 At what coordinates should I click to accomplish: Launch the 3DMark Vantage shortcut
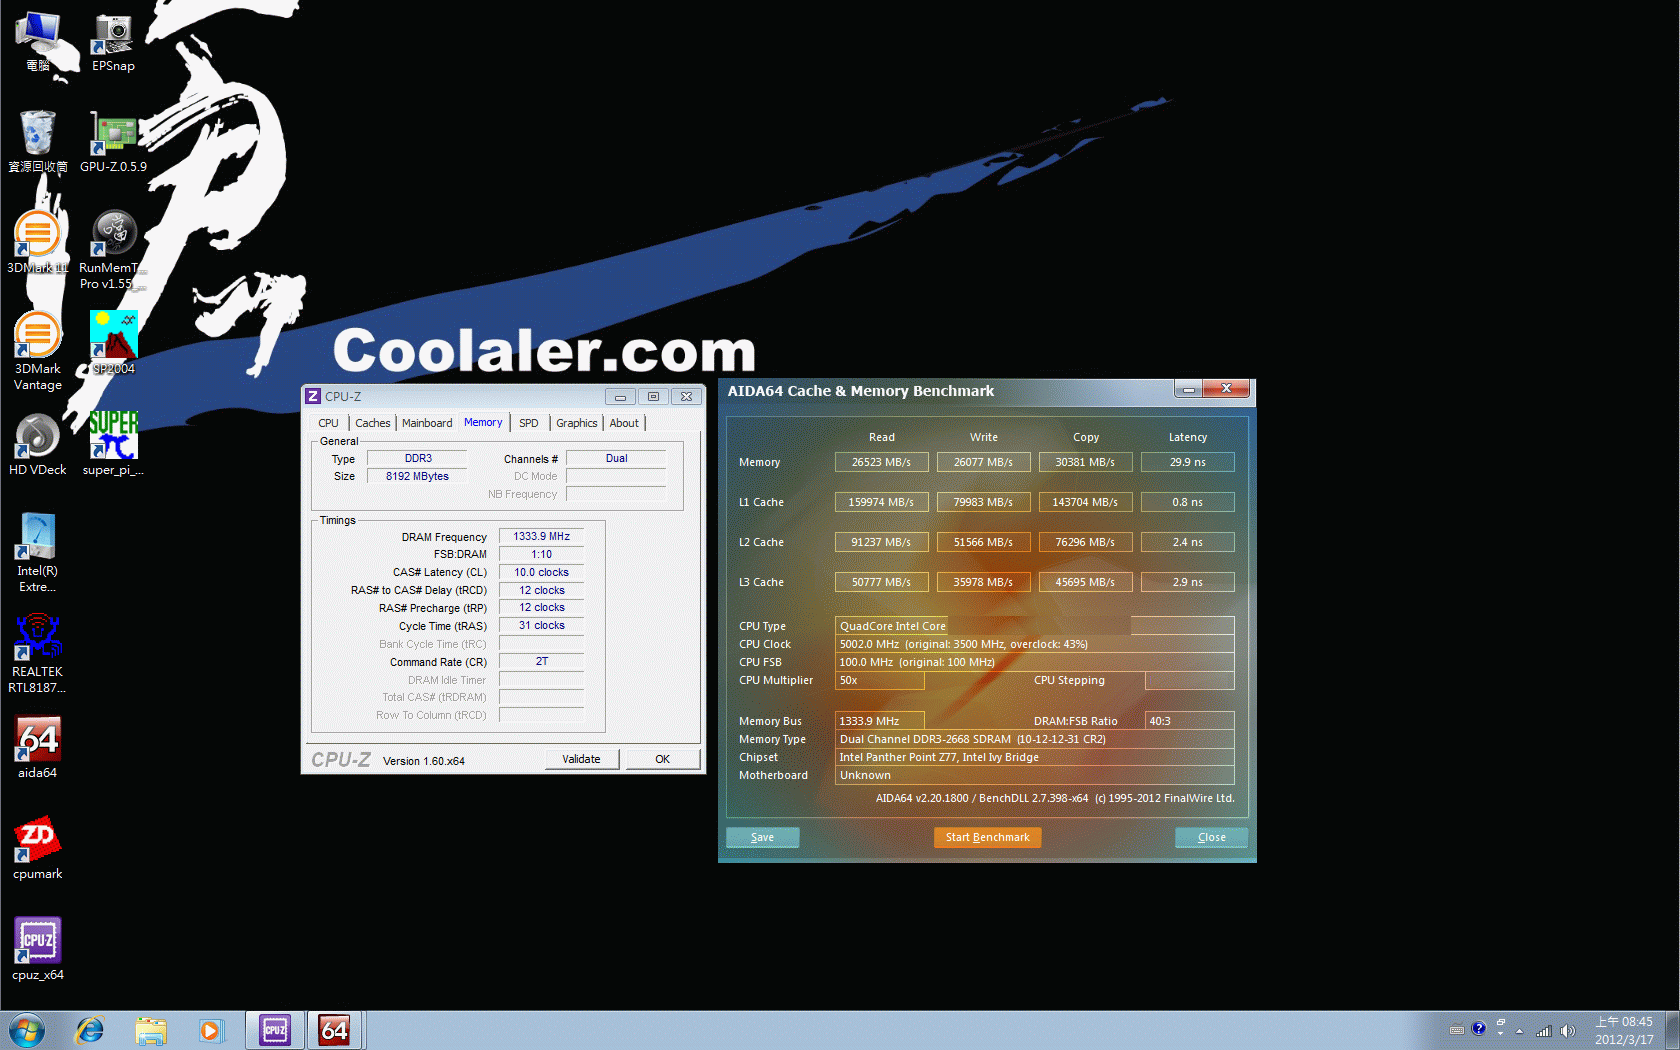pos(38,350)
